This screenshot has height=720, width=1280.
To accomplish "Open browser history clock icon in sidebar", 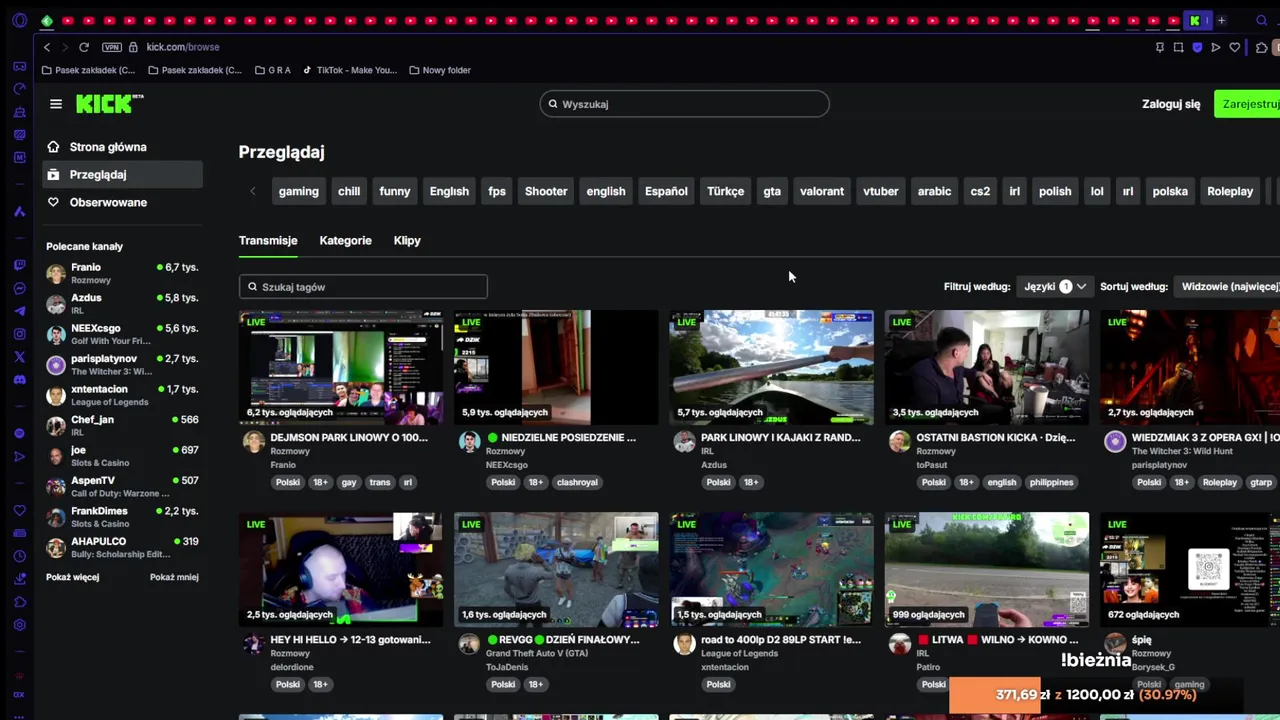I will (19, 556).
